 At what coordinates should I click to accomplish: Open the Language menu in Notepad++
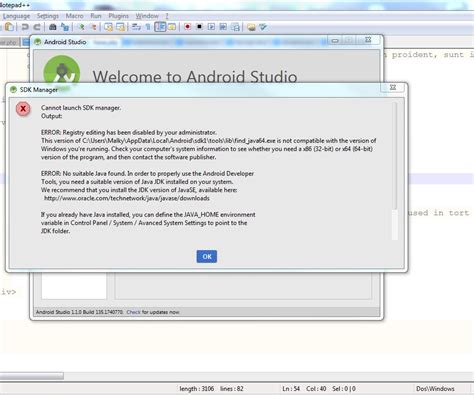16,16
